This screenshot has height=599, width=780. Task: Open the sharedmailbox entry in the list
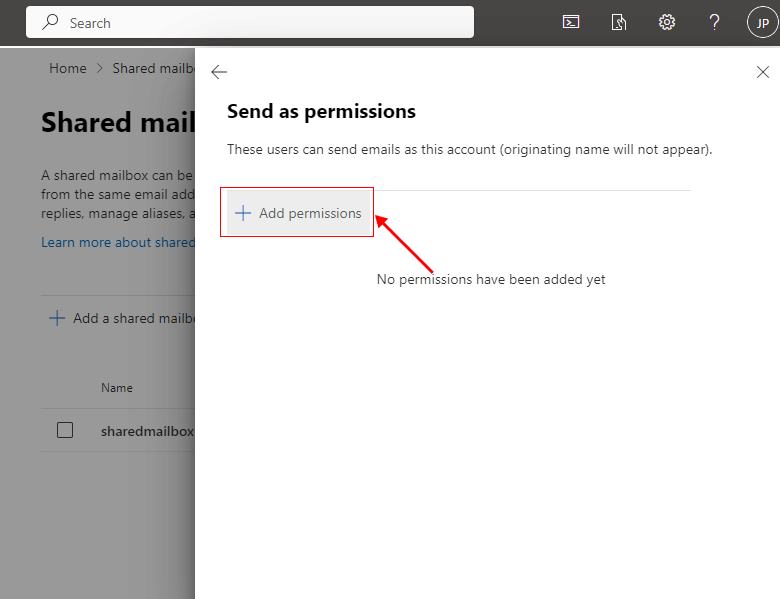click(x=147, y=431)
